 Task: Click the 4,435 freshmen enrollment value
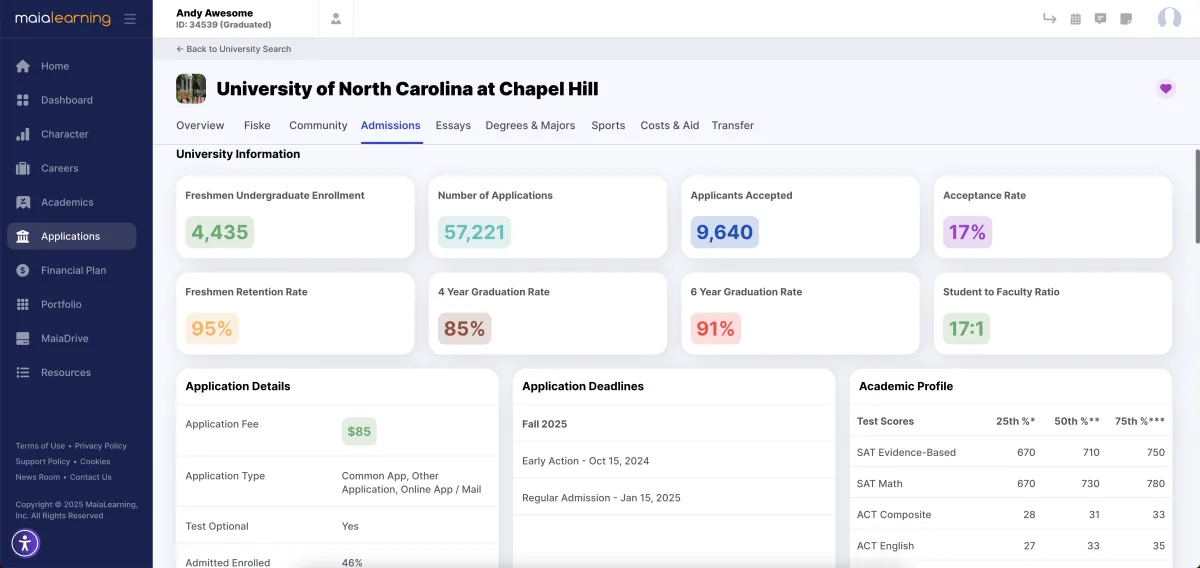click(x=220, y=232)
